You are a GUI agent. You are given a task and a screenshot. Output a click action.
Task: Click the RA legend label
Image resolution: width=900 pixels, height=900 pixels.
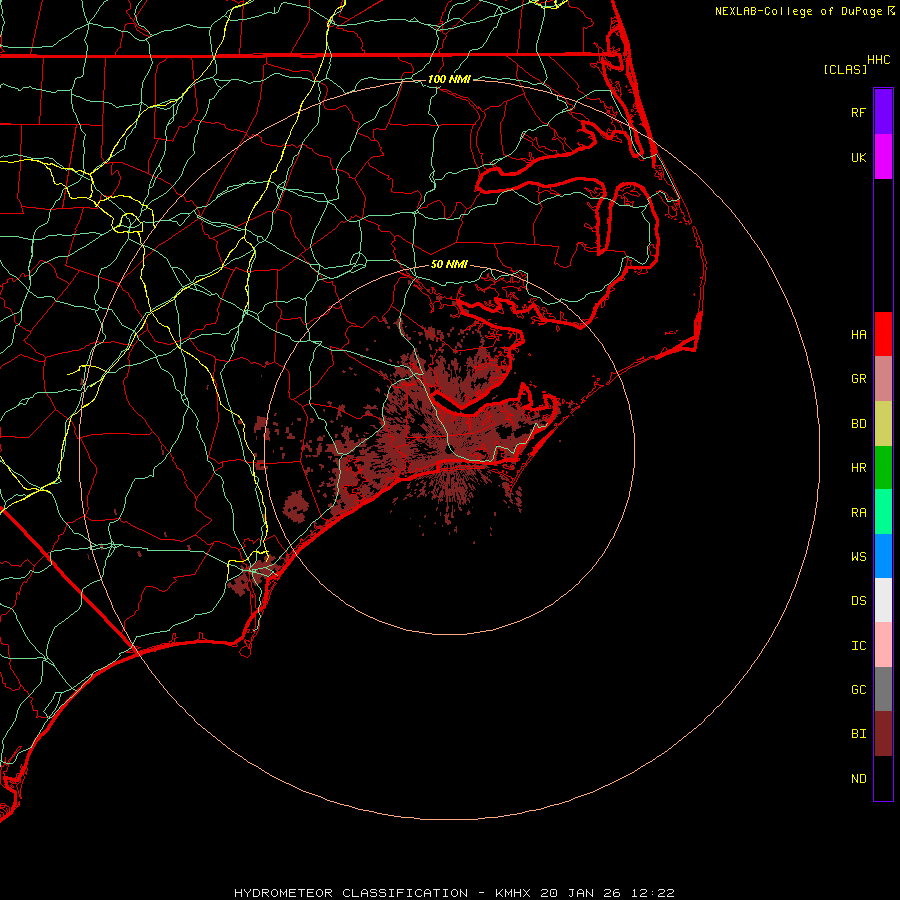pos(858,513)
